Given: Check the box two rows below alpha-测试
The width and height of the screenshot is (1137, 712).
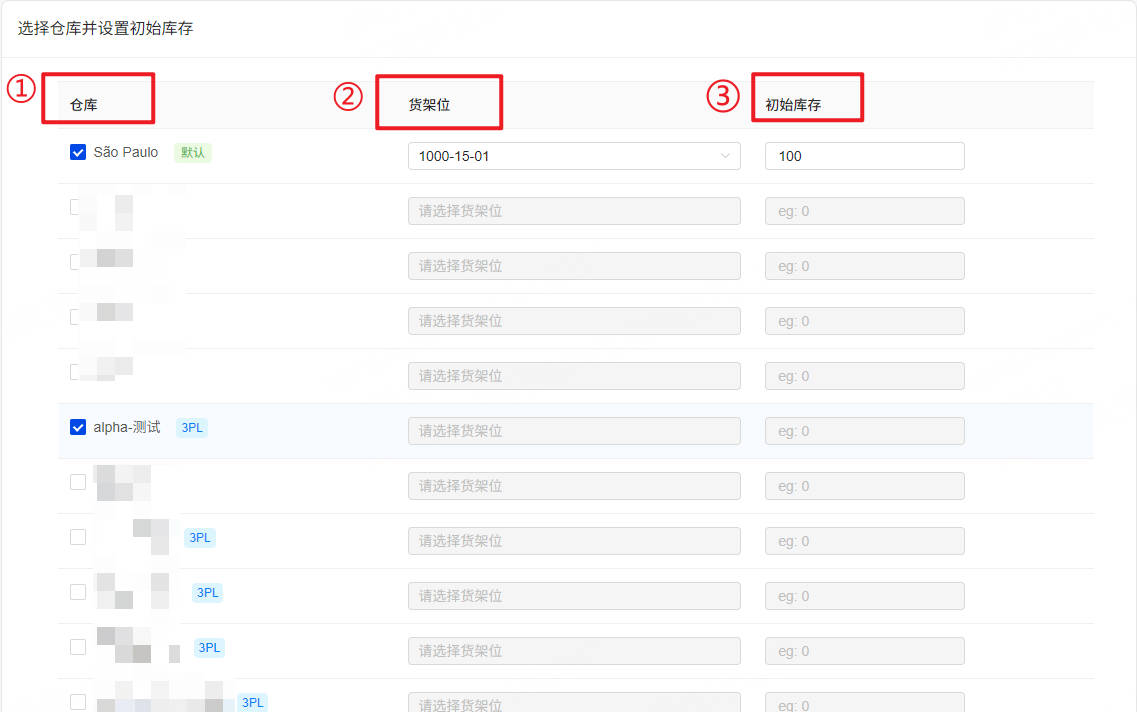Looking at the screenshot, I should [x=78, y=537].
